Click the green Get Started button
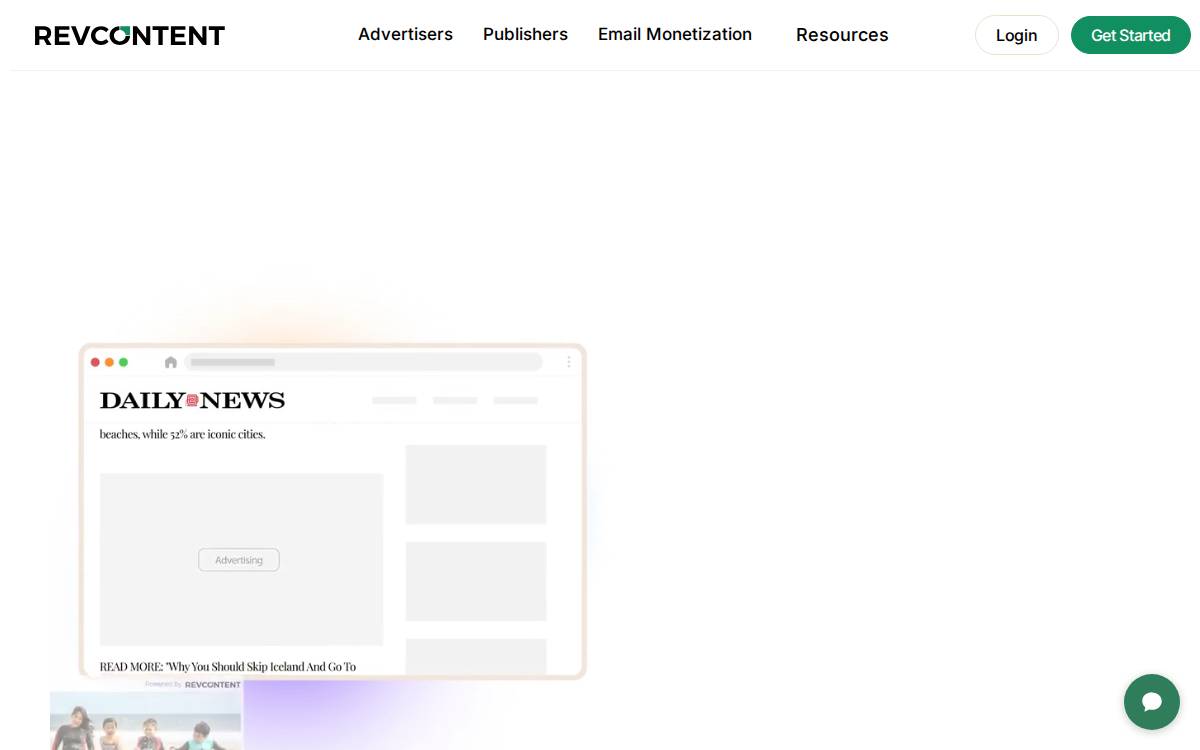Image resolution: width=1200 pixels, height=750 pixels. [x=1130, y=35]
